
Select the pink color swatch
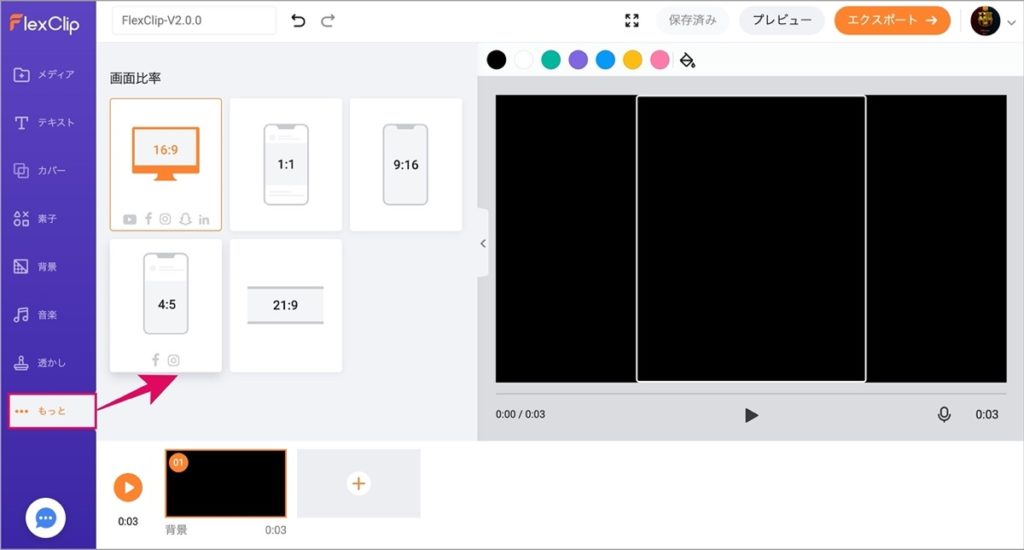(x=660, y=59)
